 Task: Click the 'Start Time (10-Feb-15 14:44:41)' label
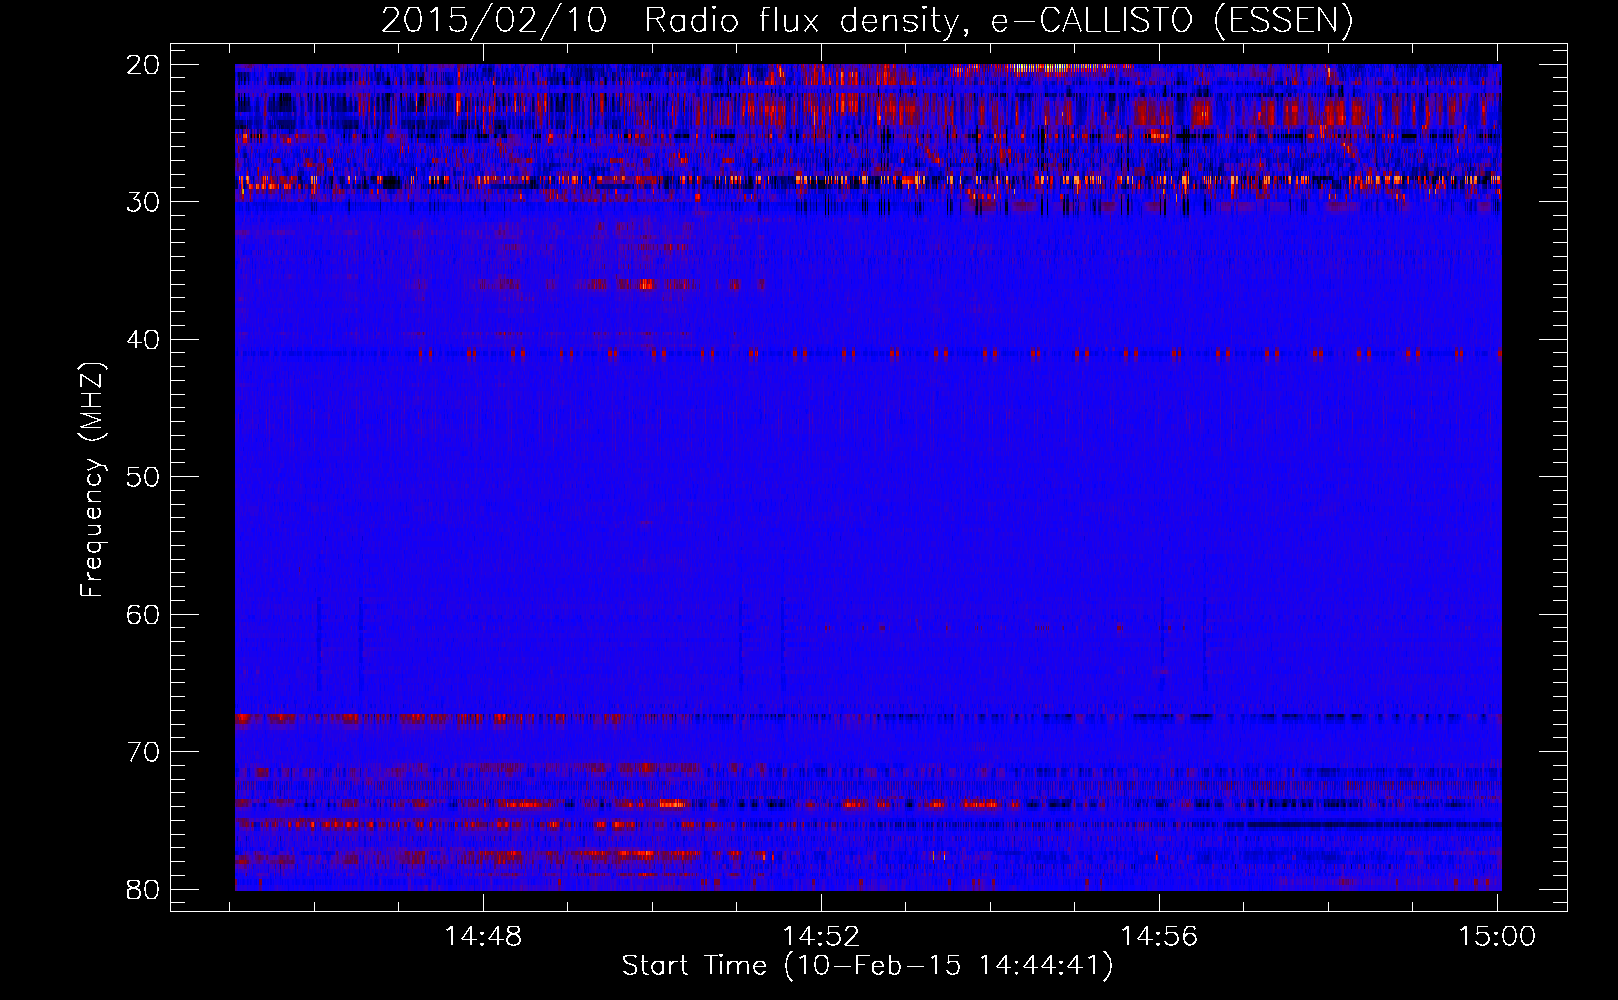pyautogui.click(x=867, y=965)
